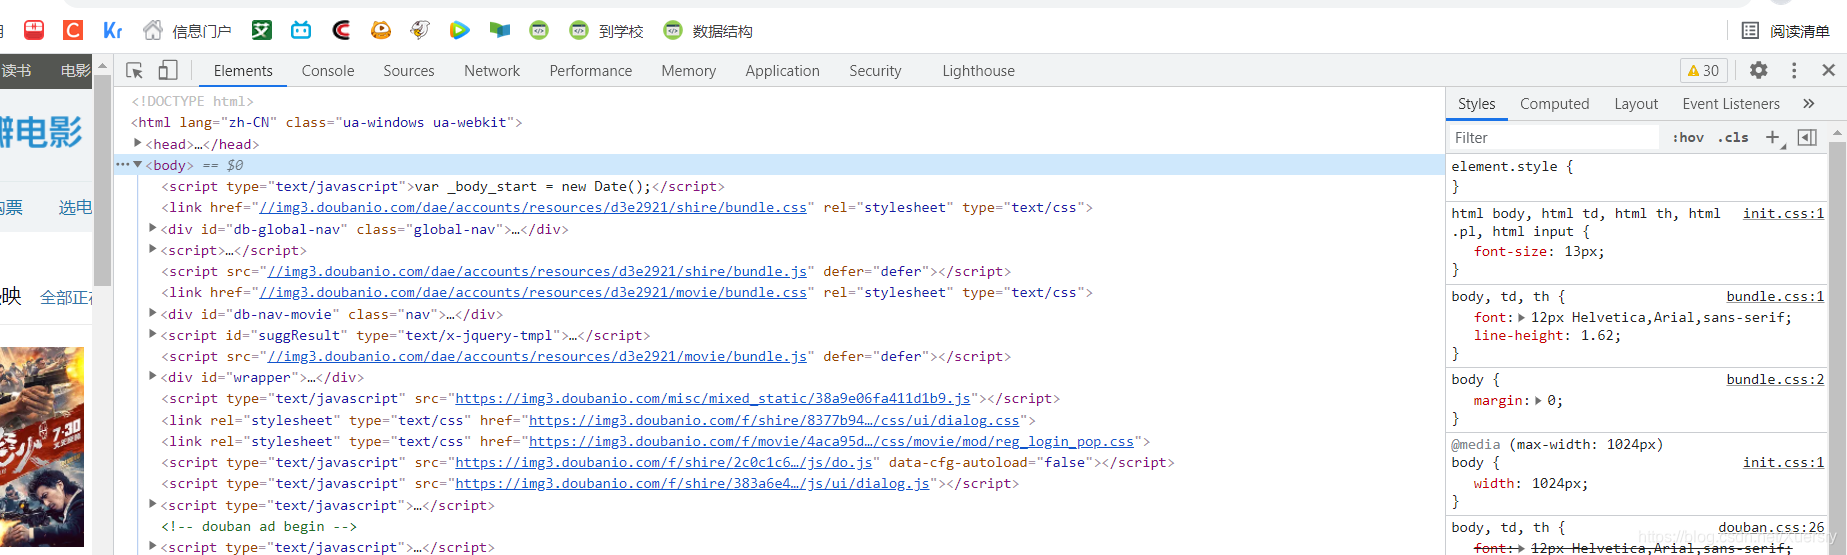
Task: Switch to the Performance tab
Action: click(591, 71)
